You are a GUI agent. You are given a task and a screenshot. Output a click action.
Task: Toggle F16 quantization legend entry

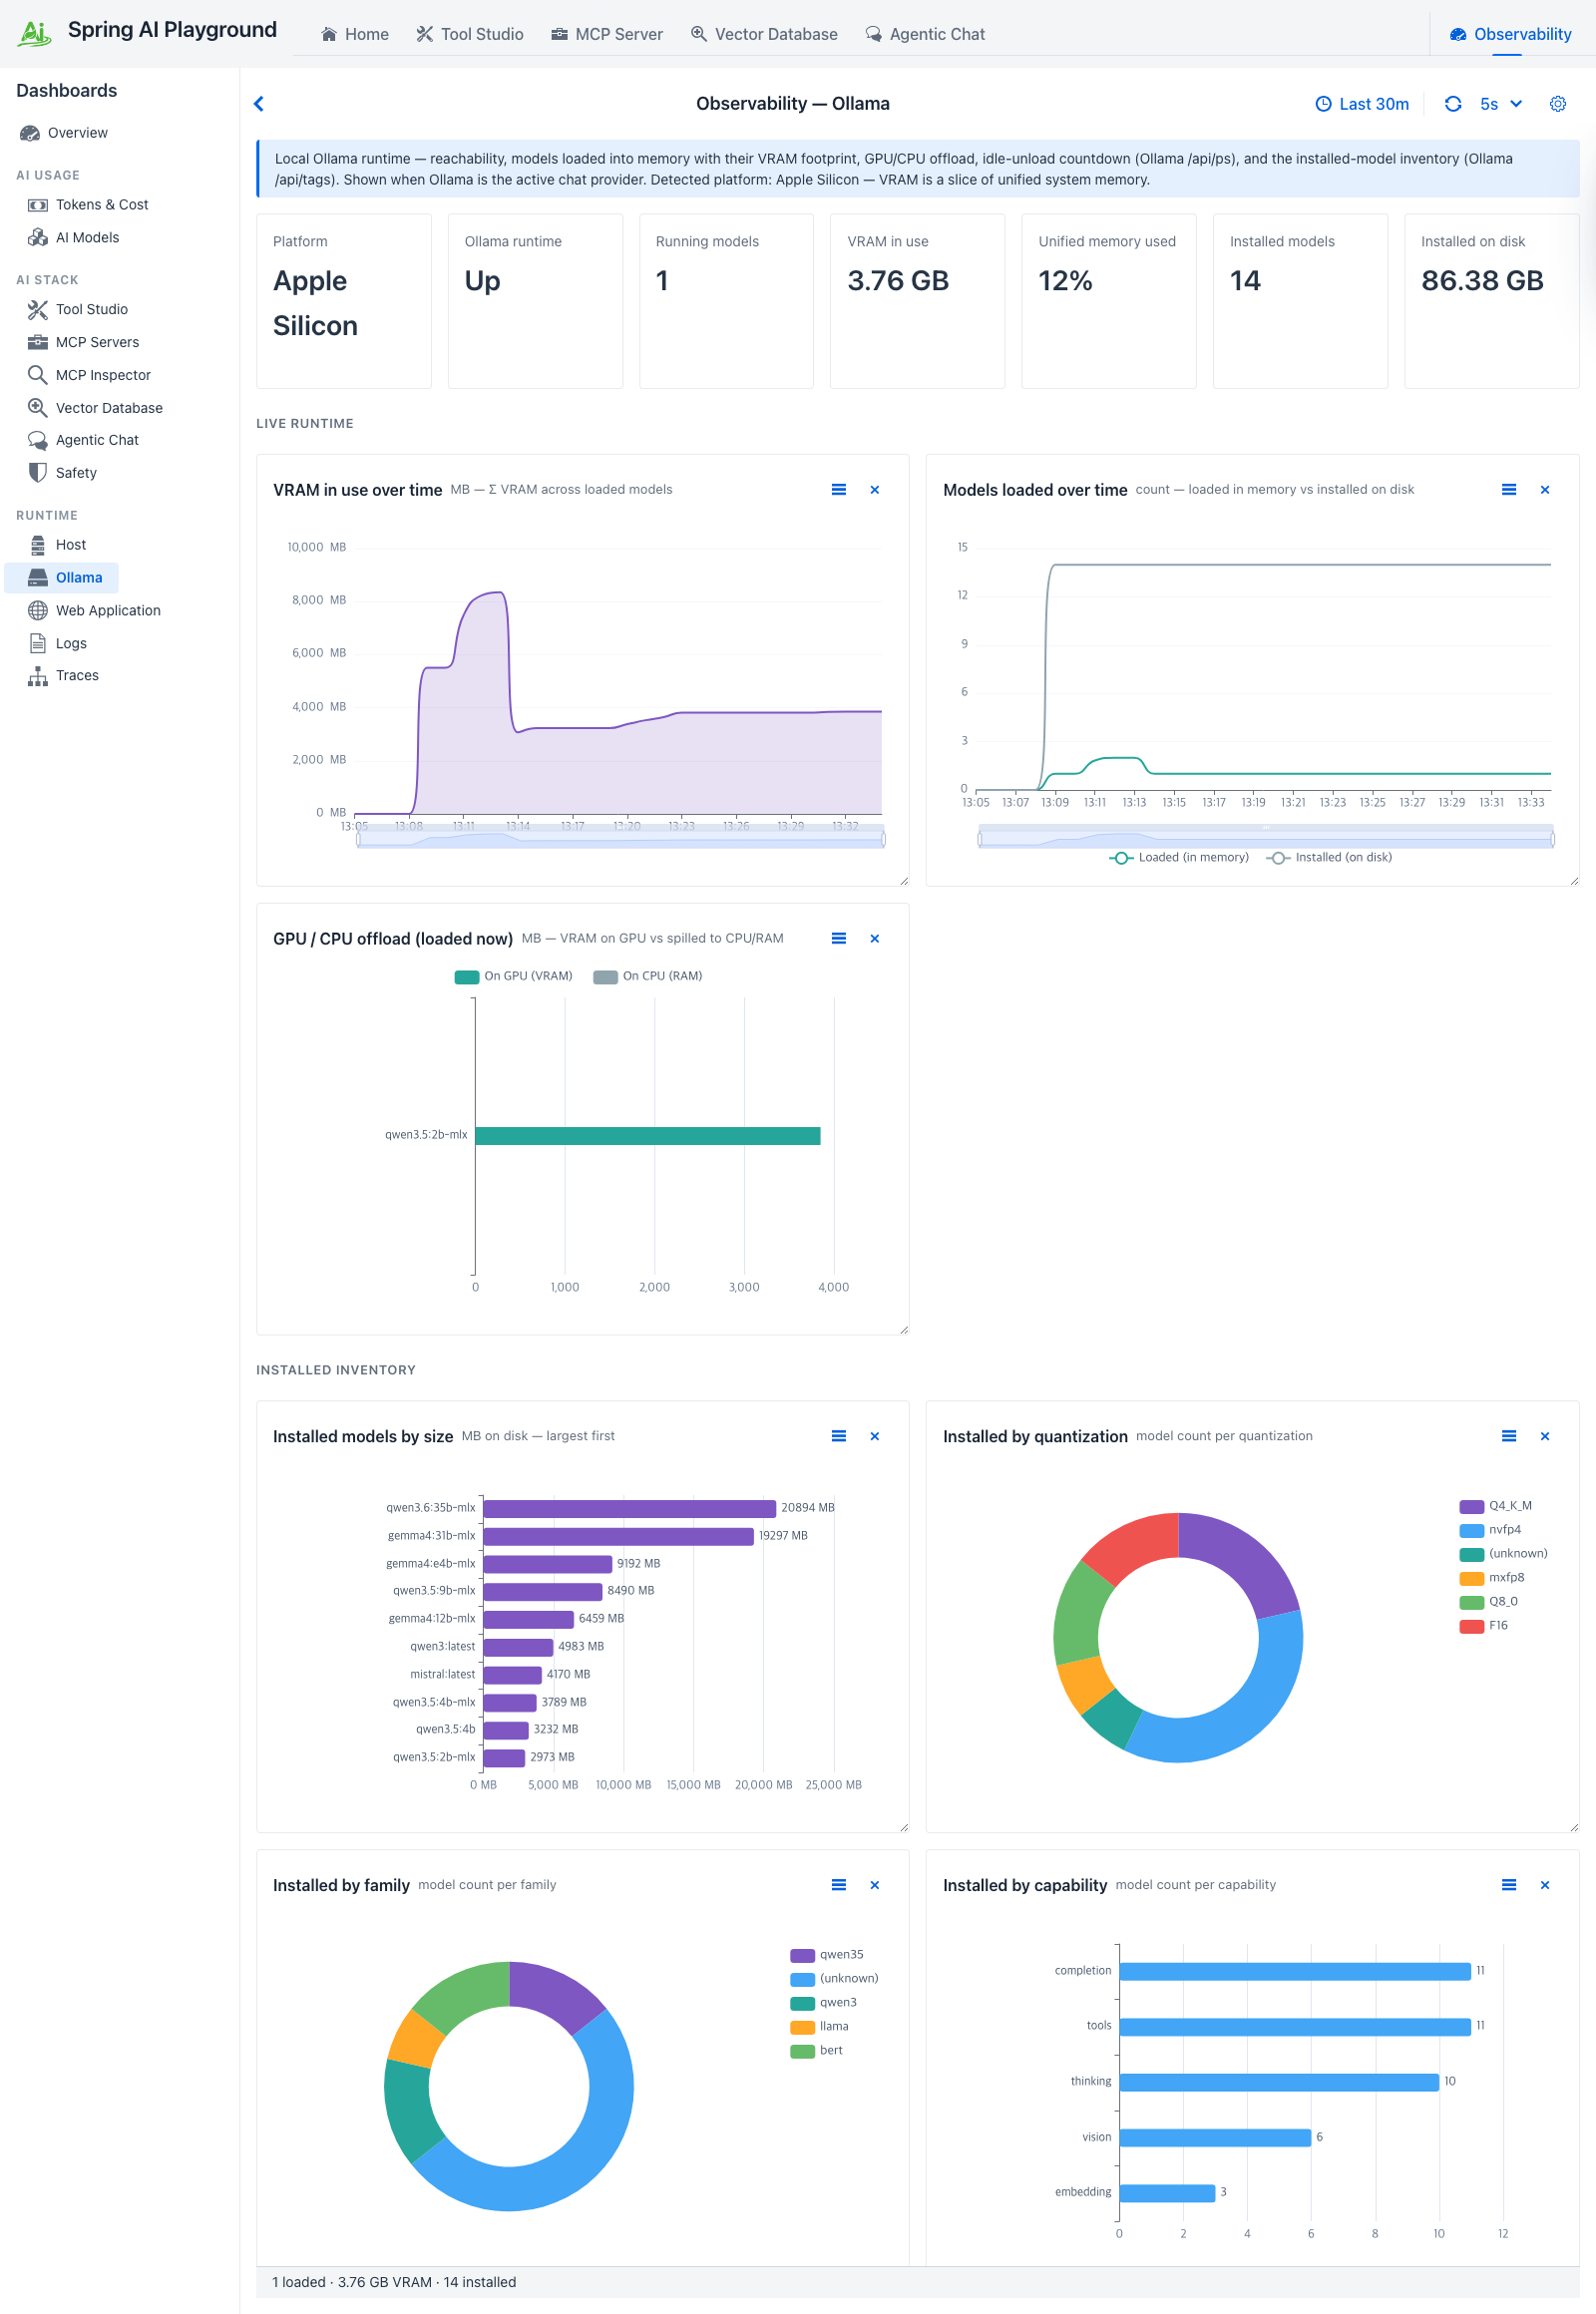pos(1484,1627)
